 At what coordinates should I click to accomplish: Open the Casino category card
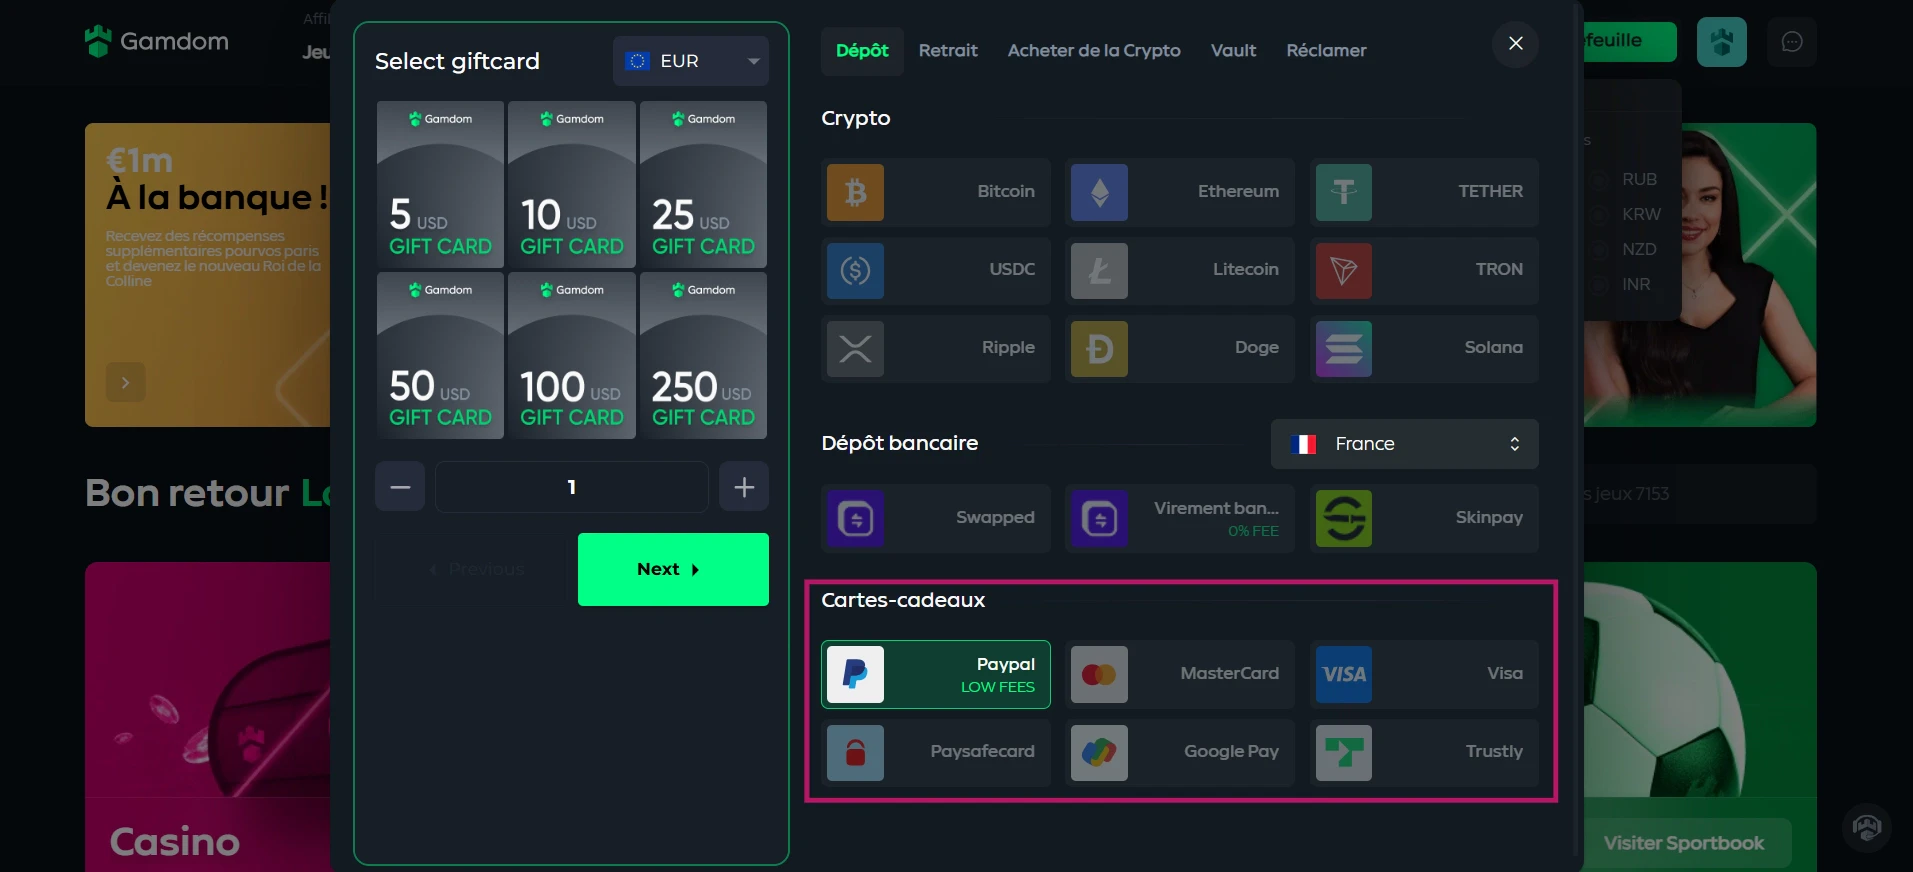coord(208,717)
